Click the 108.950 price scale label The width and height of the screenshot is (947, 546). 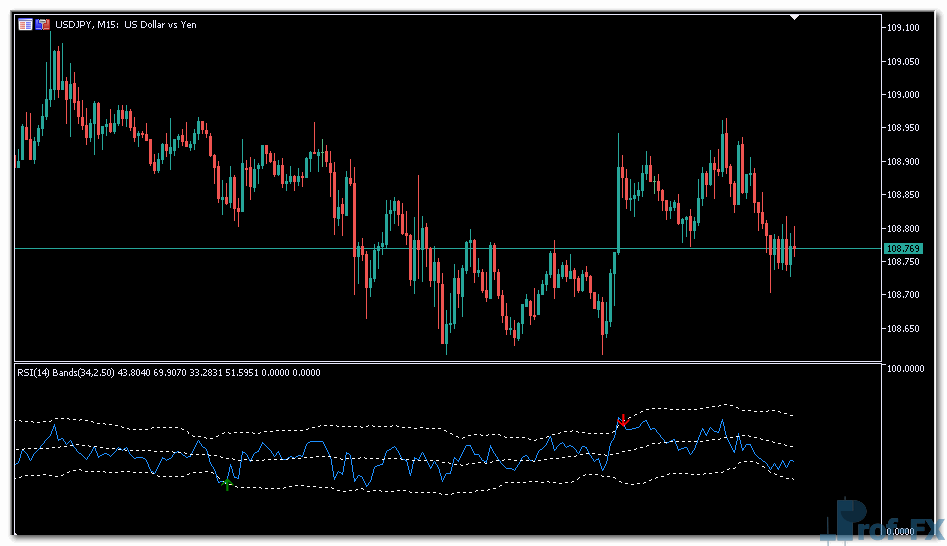click(903, 128)
